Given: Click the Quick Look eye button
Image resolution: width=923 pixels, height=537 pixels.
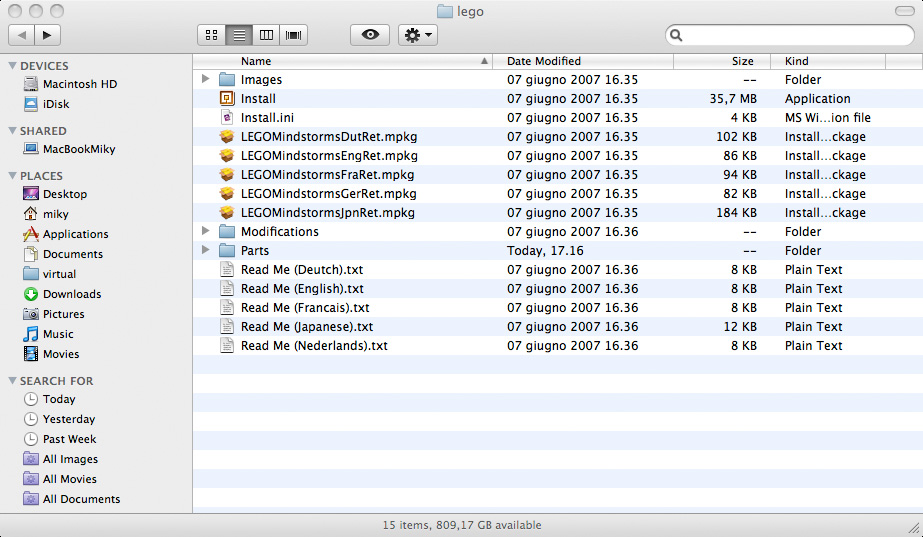Looking at the screenshot, I should [370, 35].
